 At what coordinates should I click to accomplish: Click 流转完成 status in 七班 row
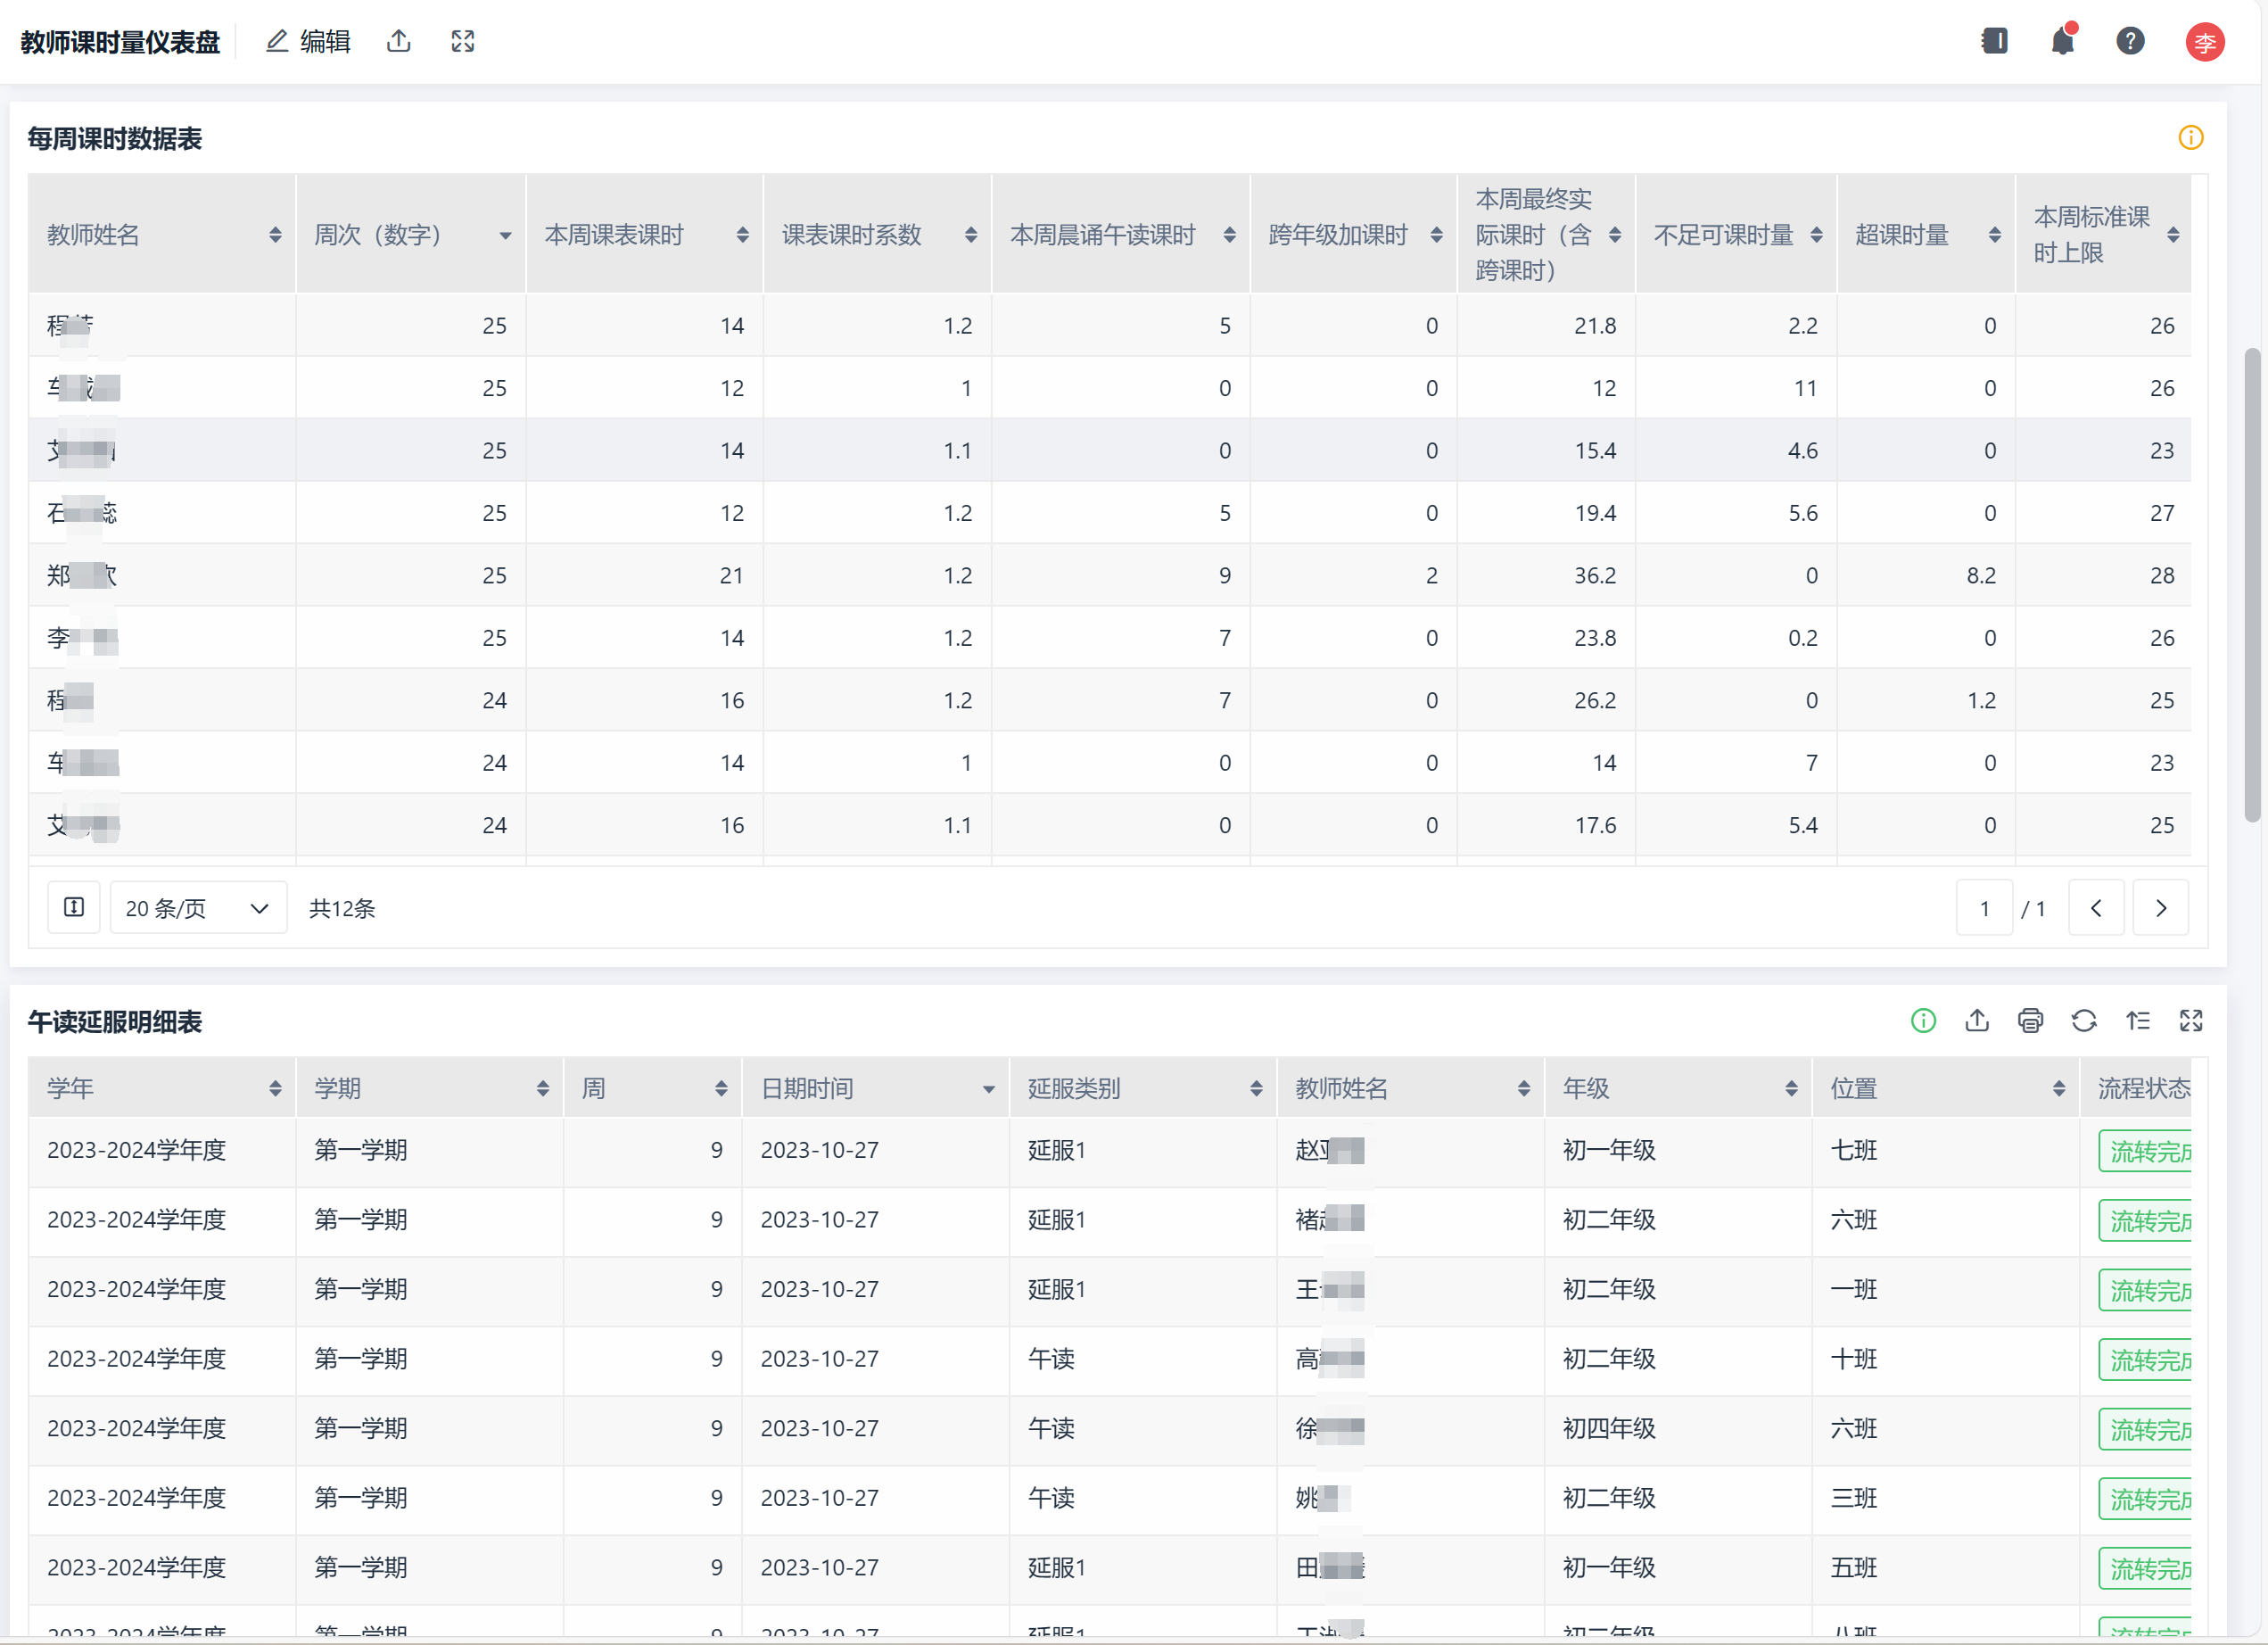click(2146, 1151)
